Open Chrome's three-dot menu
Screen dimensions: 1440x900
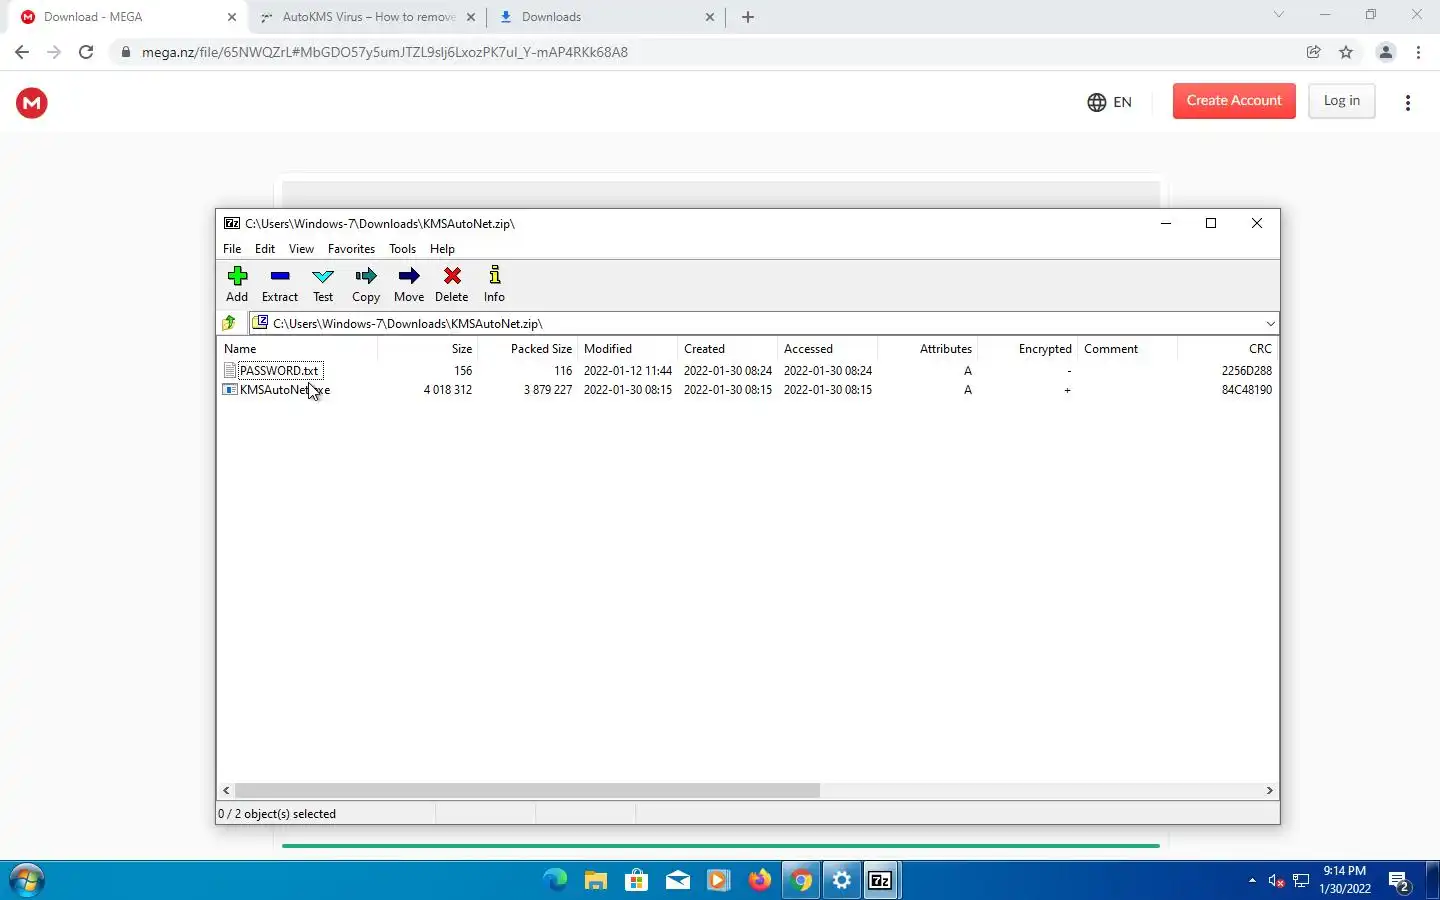pyautogui.click(x=1418, y=52)
